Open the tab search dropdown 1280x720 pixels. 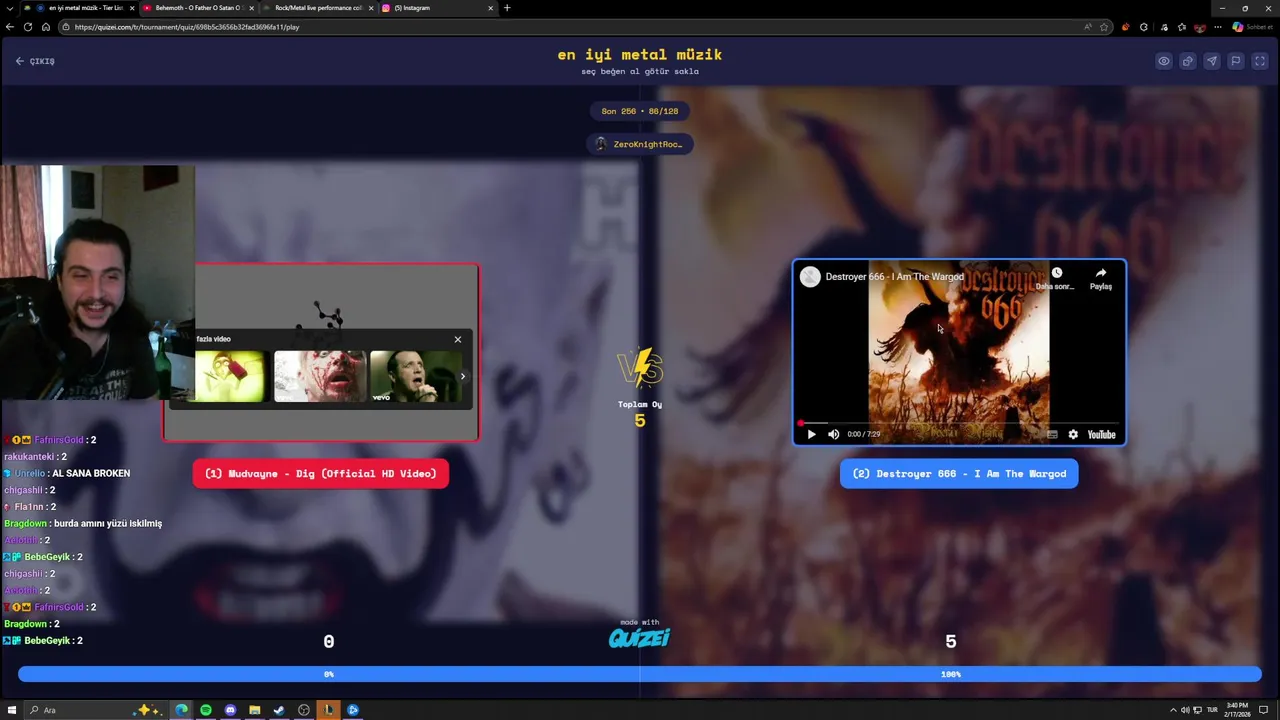click(x=10, y=8)
